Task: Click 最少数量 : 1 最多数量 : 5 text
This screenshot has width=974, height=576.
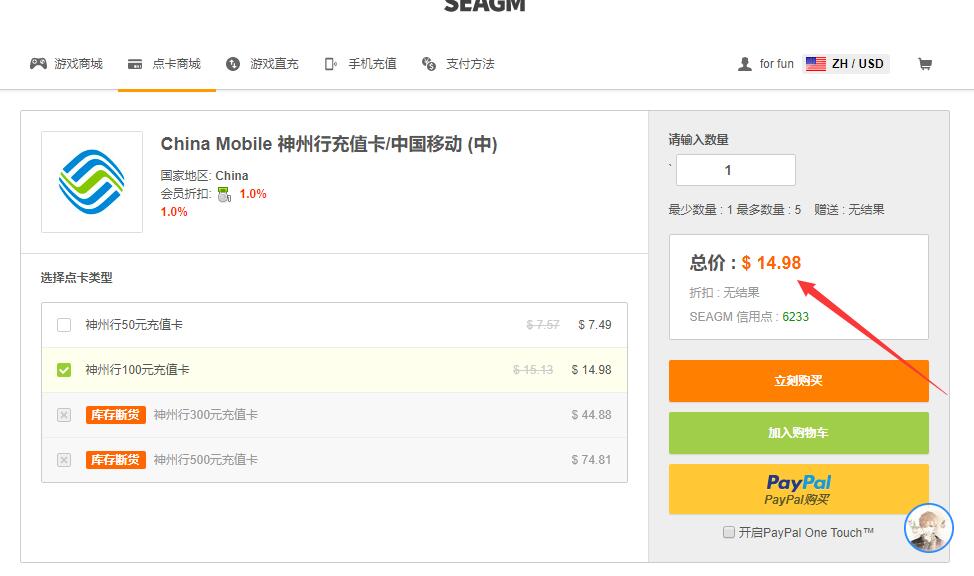Action: click(x=735, y=209)
